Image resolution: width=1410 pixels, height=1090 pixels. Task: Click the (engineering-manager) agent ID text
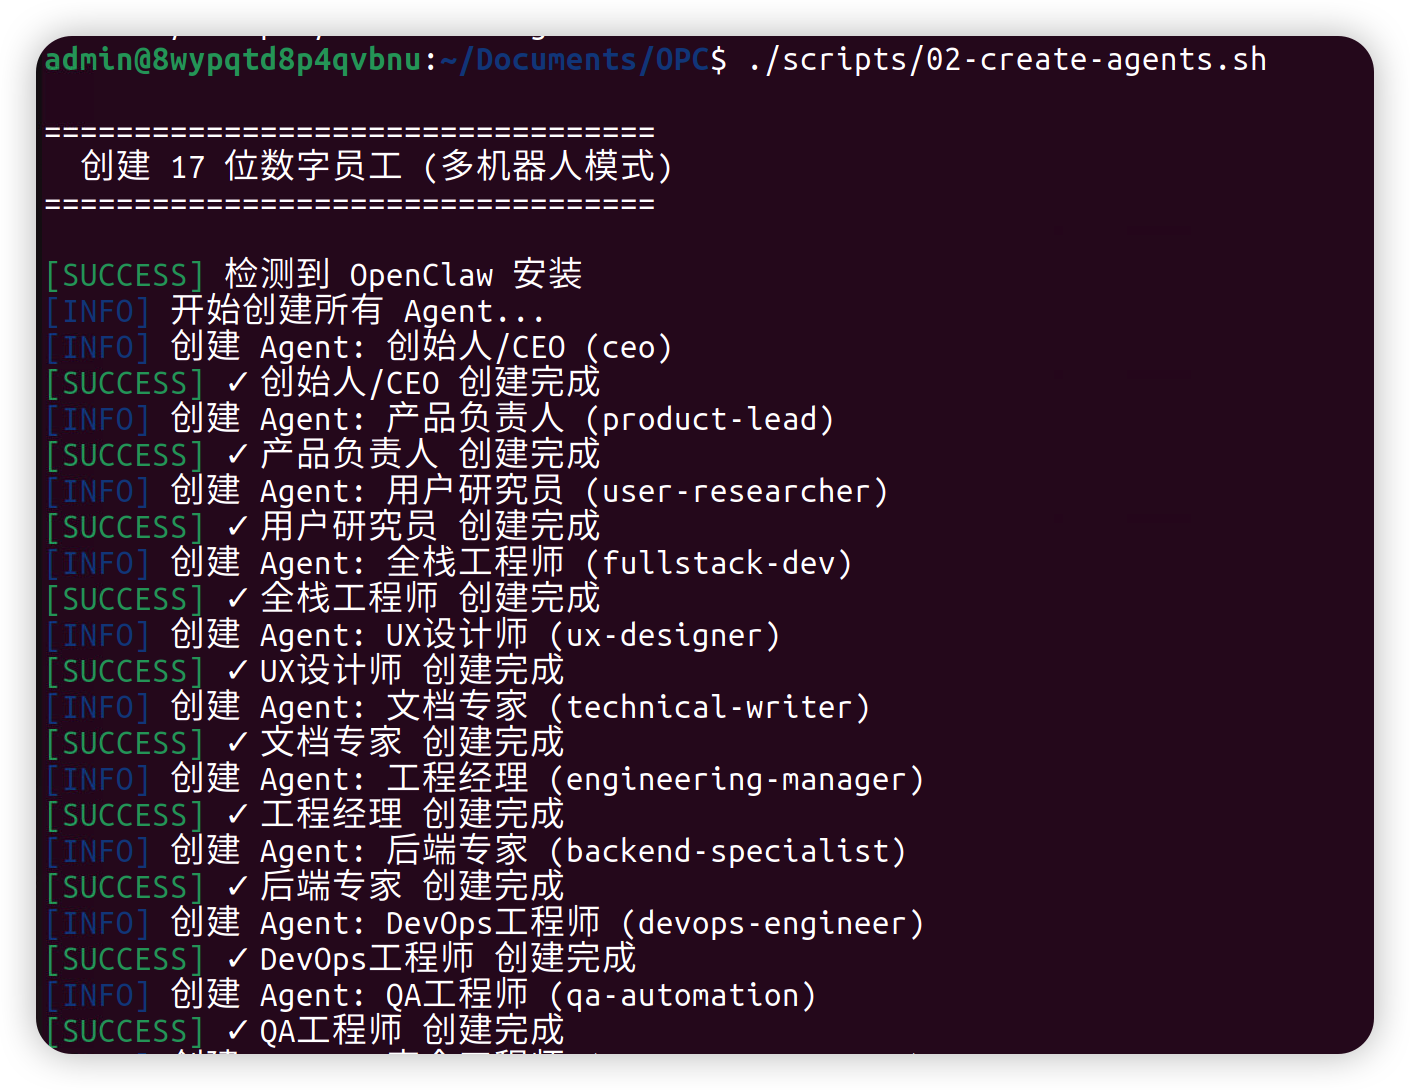tap(737, 780)
